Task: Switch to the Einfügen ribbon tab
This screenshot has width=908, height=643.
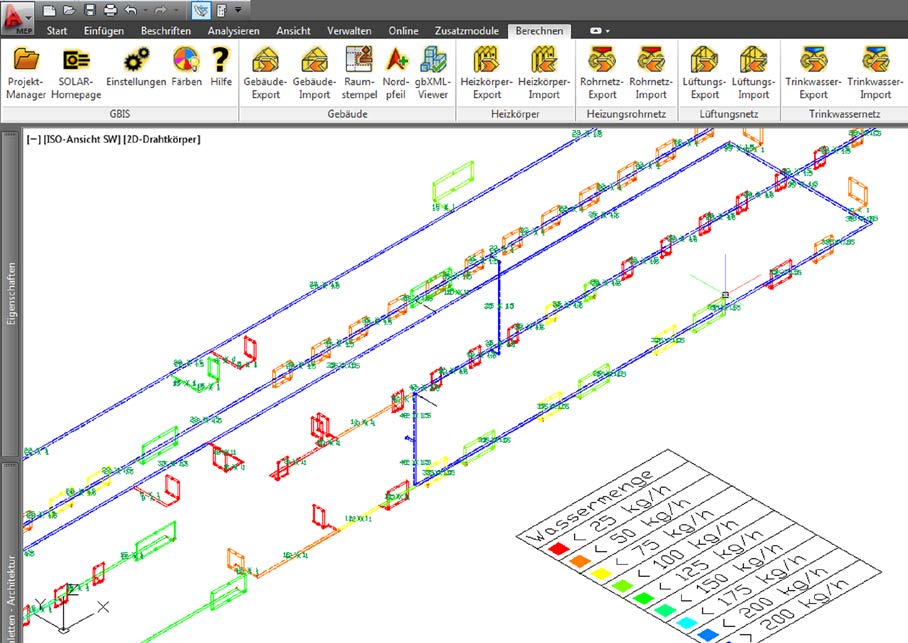Action: [104, 31]
